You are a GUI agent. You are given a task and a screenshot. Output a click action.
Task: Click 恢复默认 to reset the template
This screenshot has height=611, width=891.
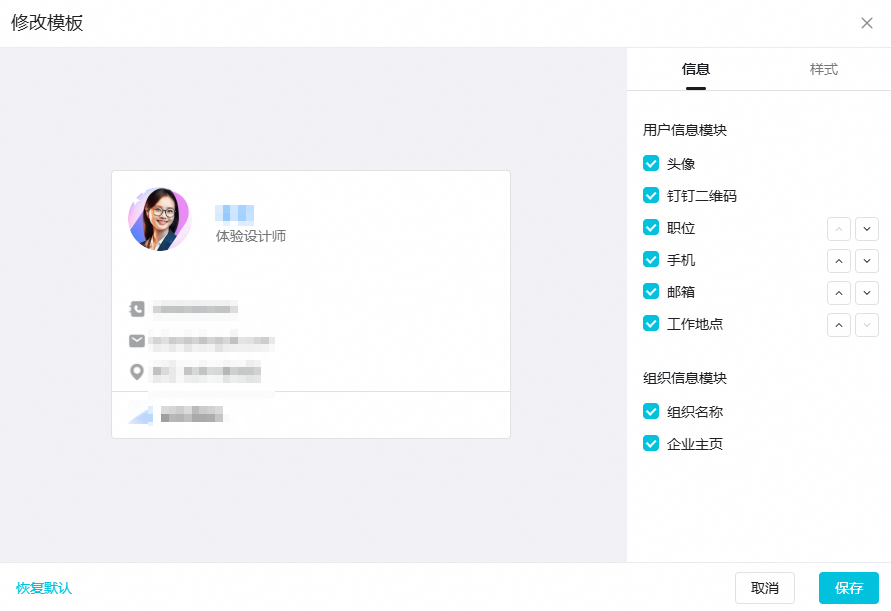pyautogui.click(x=44, y=588)
